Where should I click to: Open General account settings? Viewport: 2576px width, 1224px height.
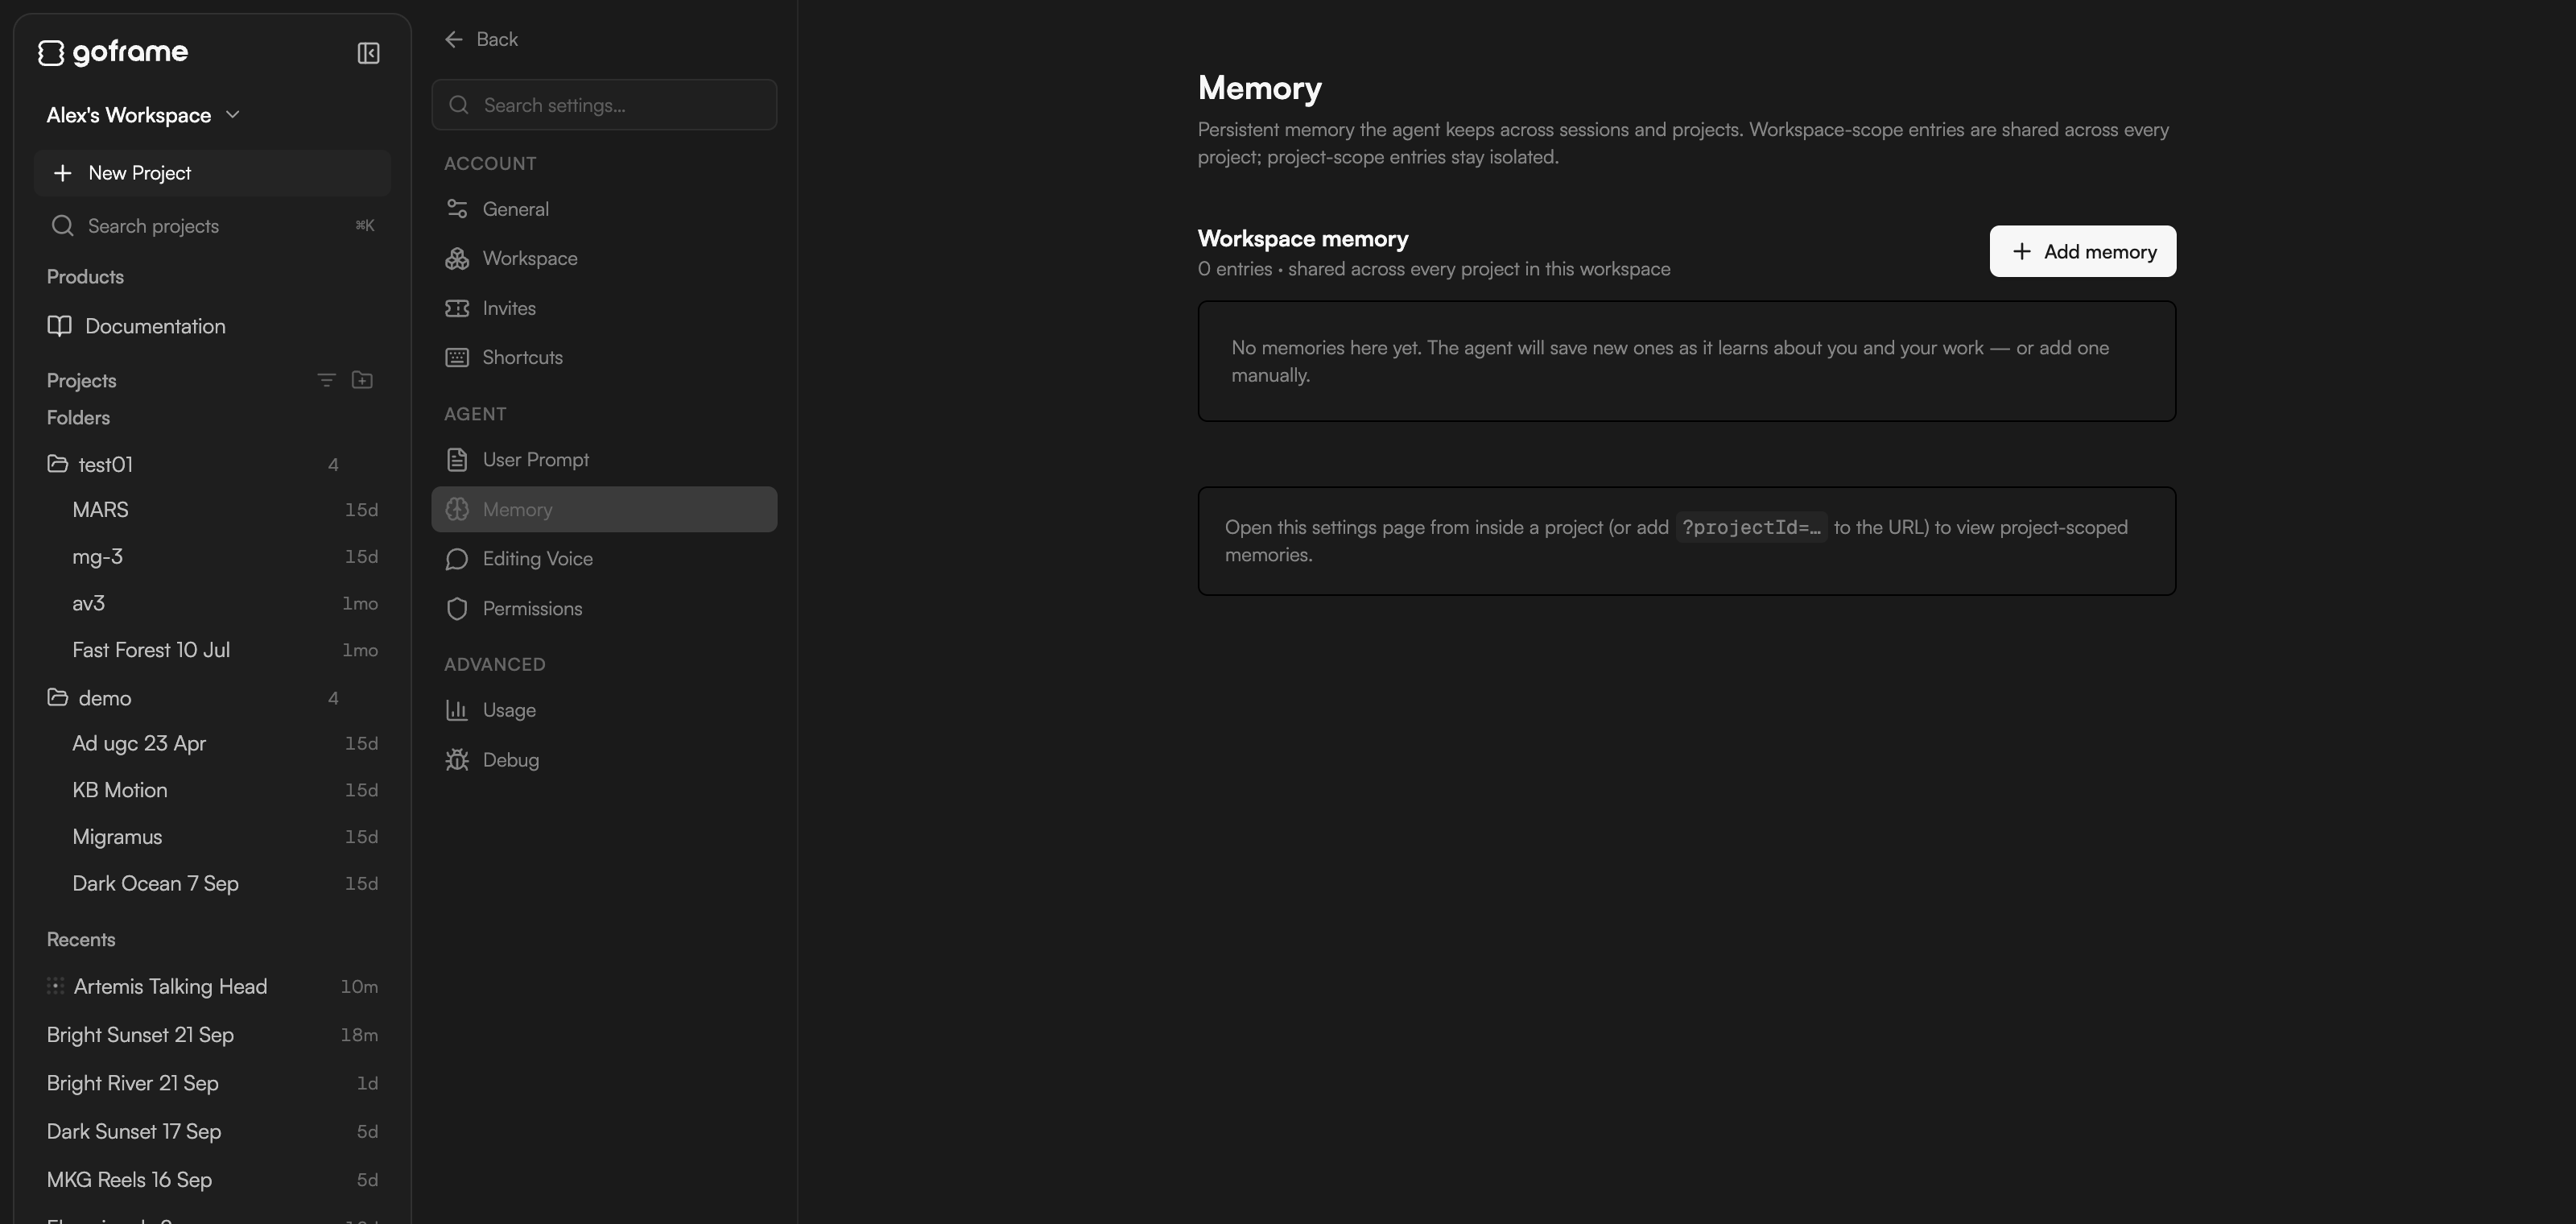coord(604,209)
